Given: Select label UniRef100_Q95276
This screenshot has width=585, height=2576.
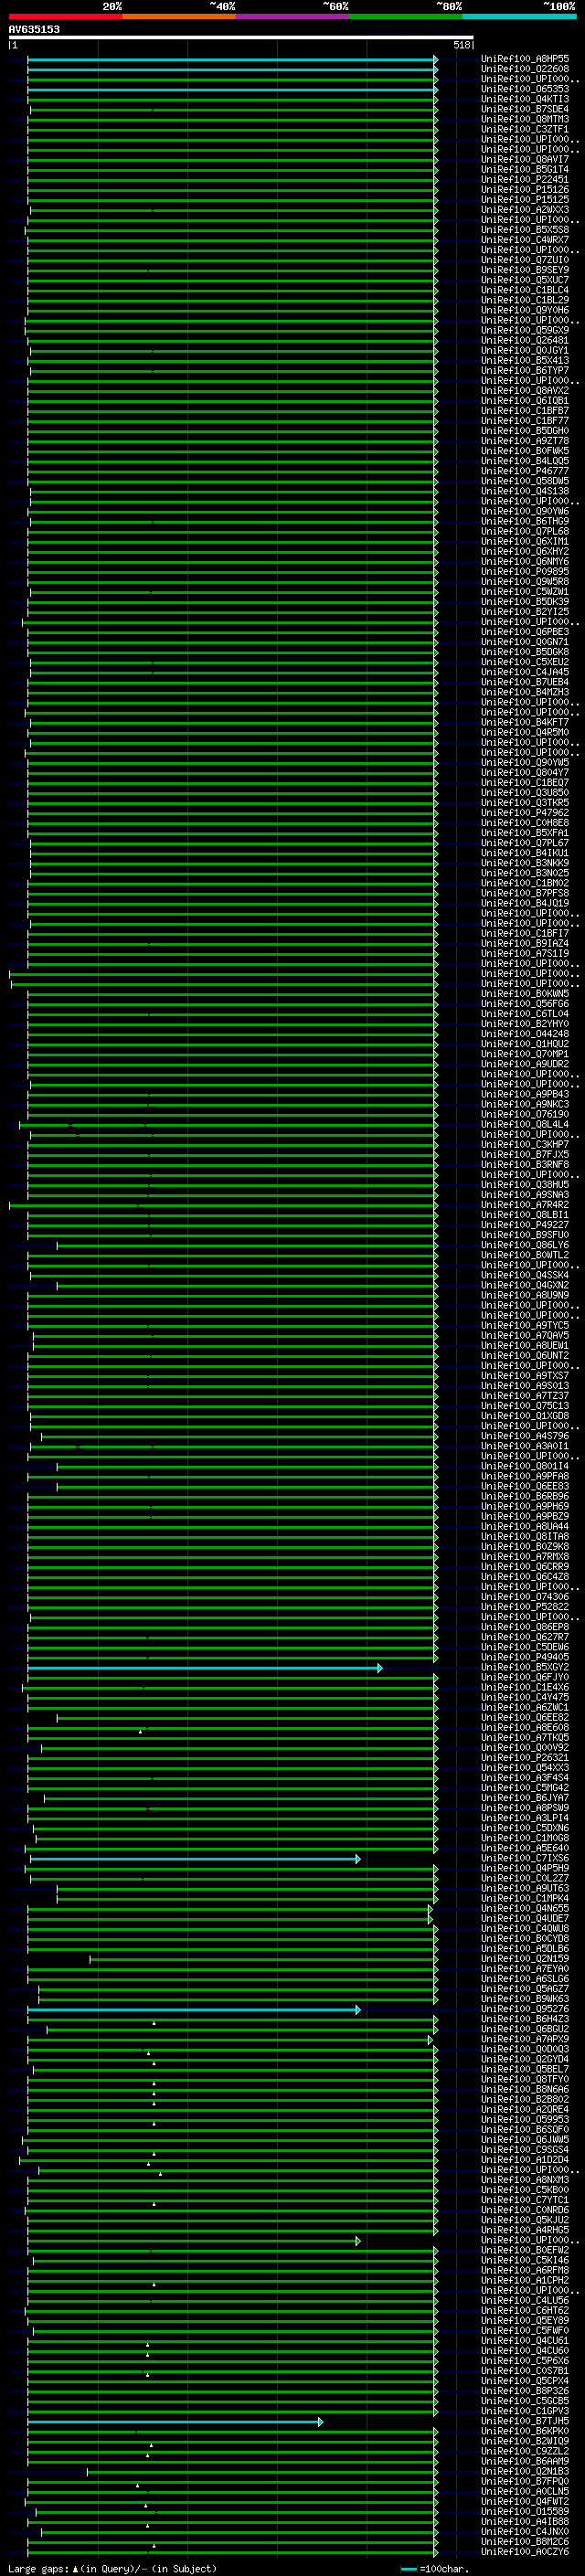Looking at the screenshot, I should point(525,2008).
